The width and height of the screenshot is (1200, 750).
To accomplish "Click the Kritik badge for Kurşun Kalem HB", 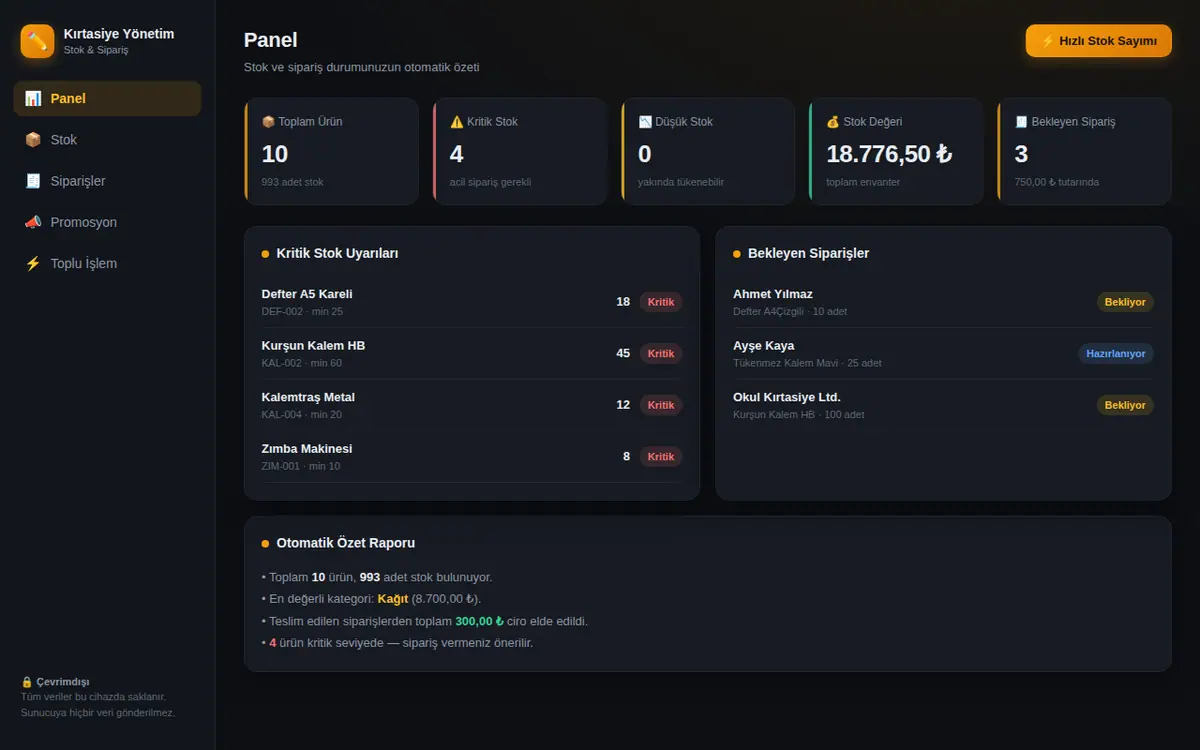I will pyautogui.click(x=661, y=353).
